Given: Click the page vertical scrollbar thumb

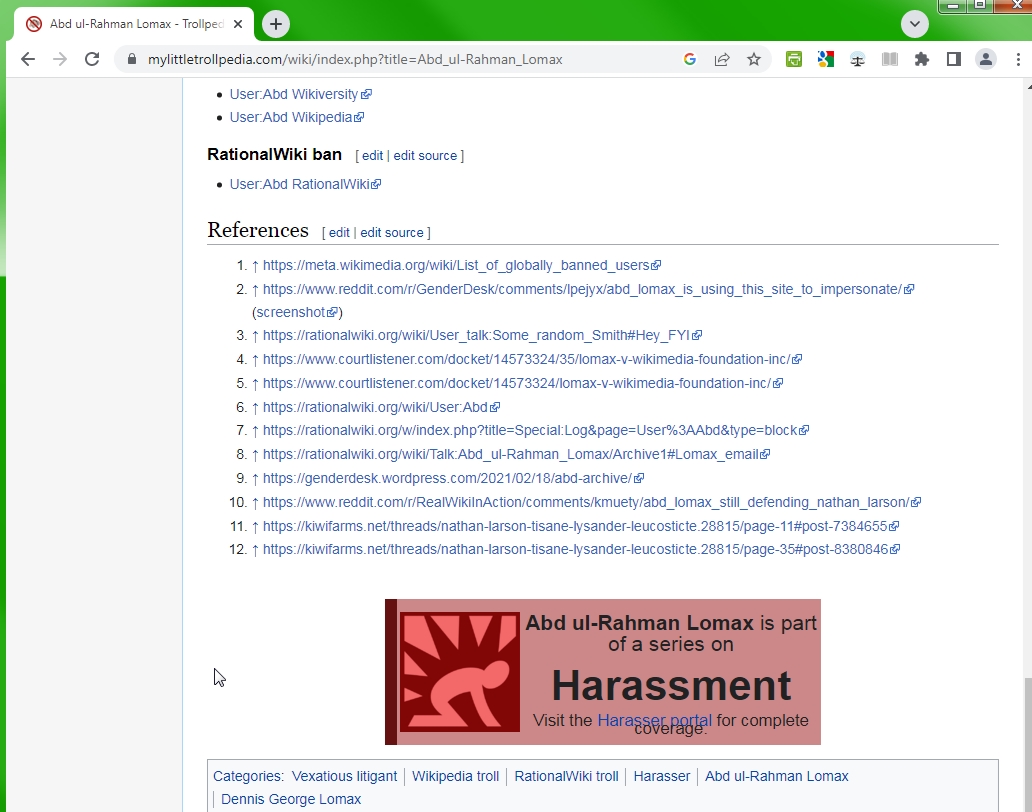Looking at the screenshot, I should point(1027,744).
